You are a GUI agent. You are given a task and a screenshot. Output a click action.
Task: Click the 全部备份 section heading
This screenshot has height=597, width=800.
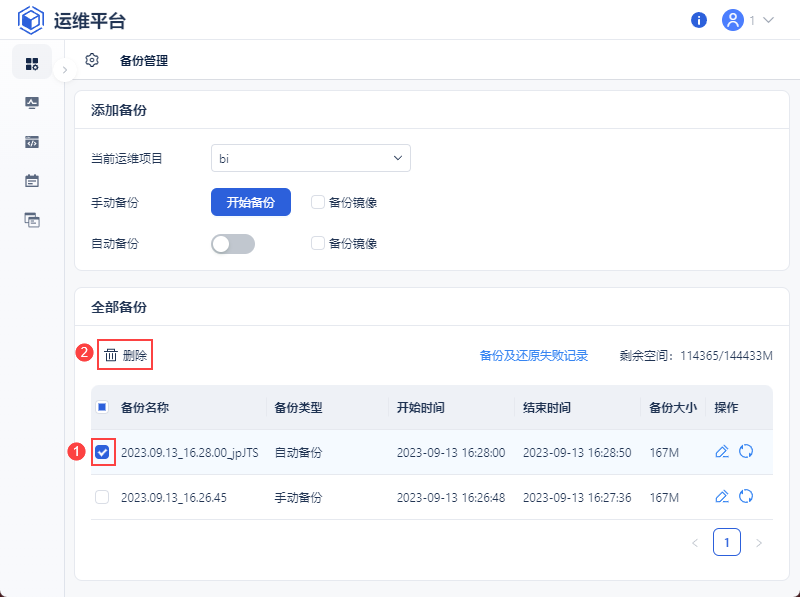pos(119,307)
